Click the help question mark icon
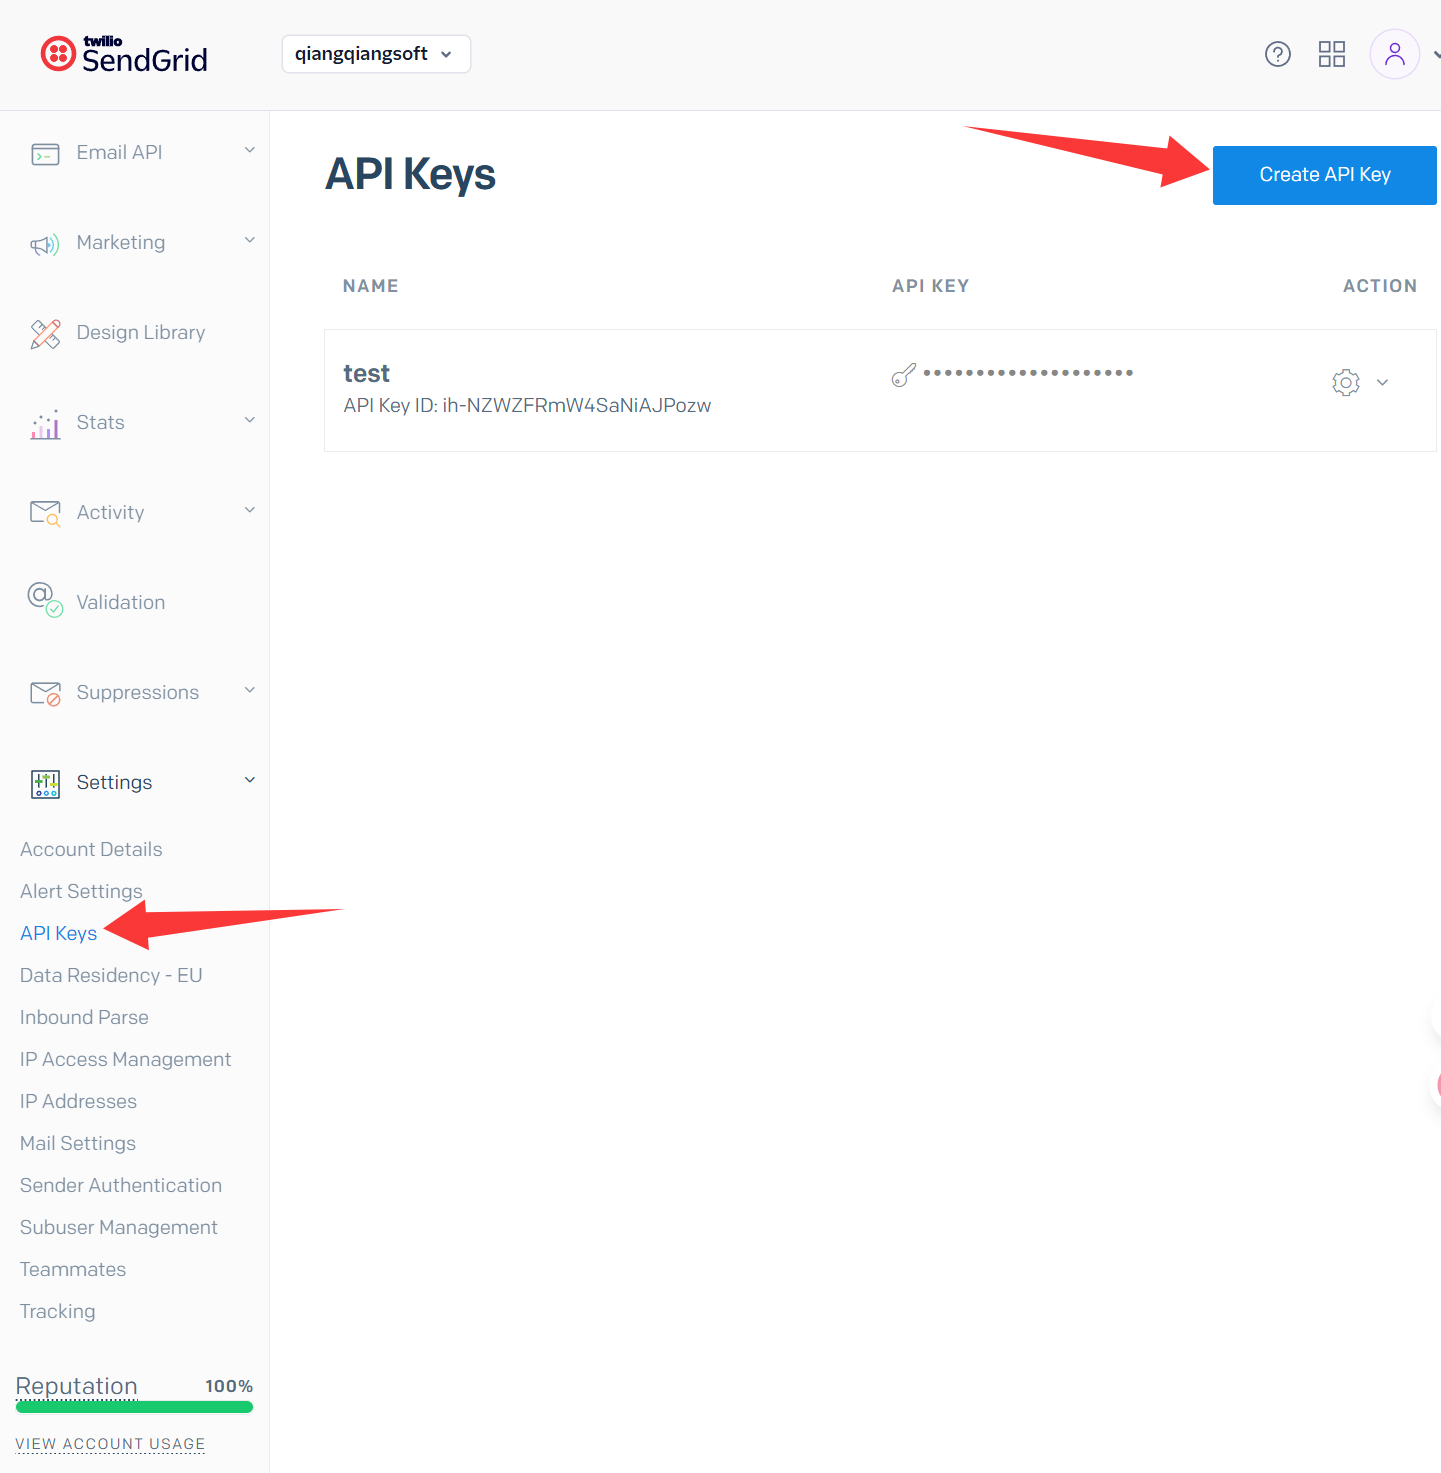 (x=1277, y=54)
